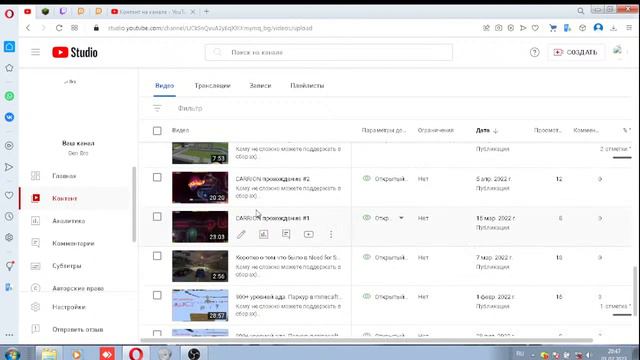Tick the select-all videos checkbox in the header

[x=157, y=131]
